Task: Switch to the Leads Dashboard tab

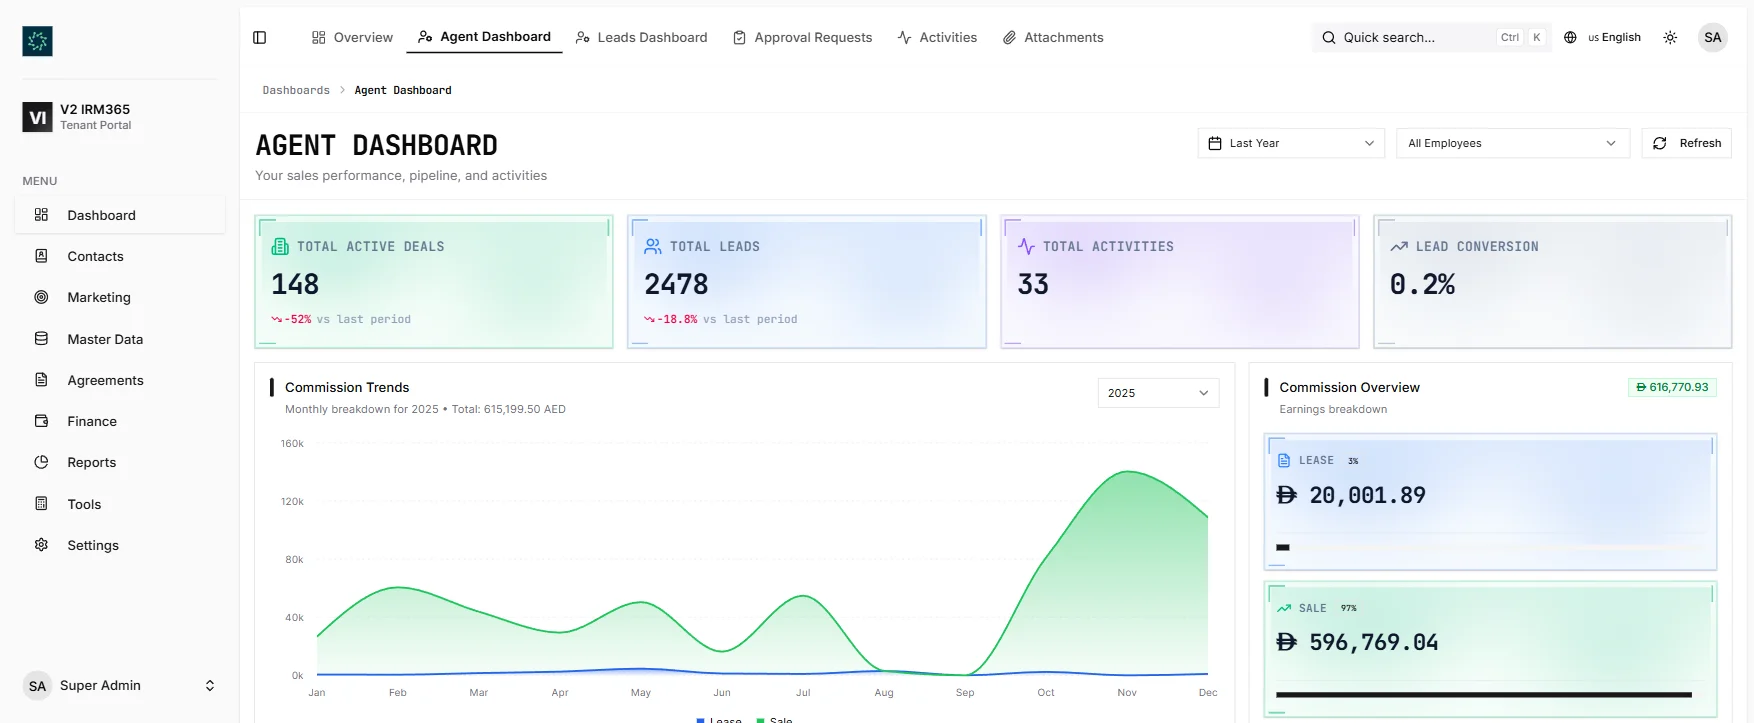Action: (641, 38)
